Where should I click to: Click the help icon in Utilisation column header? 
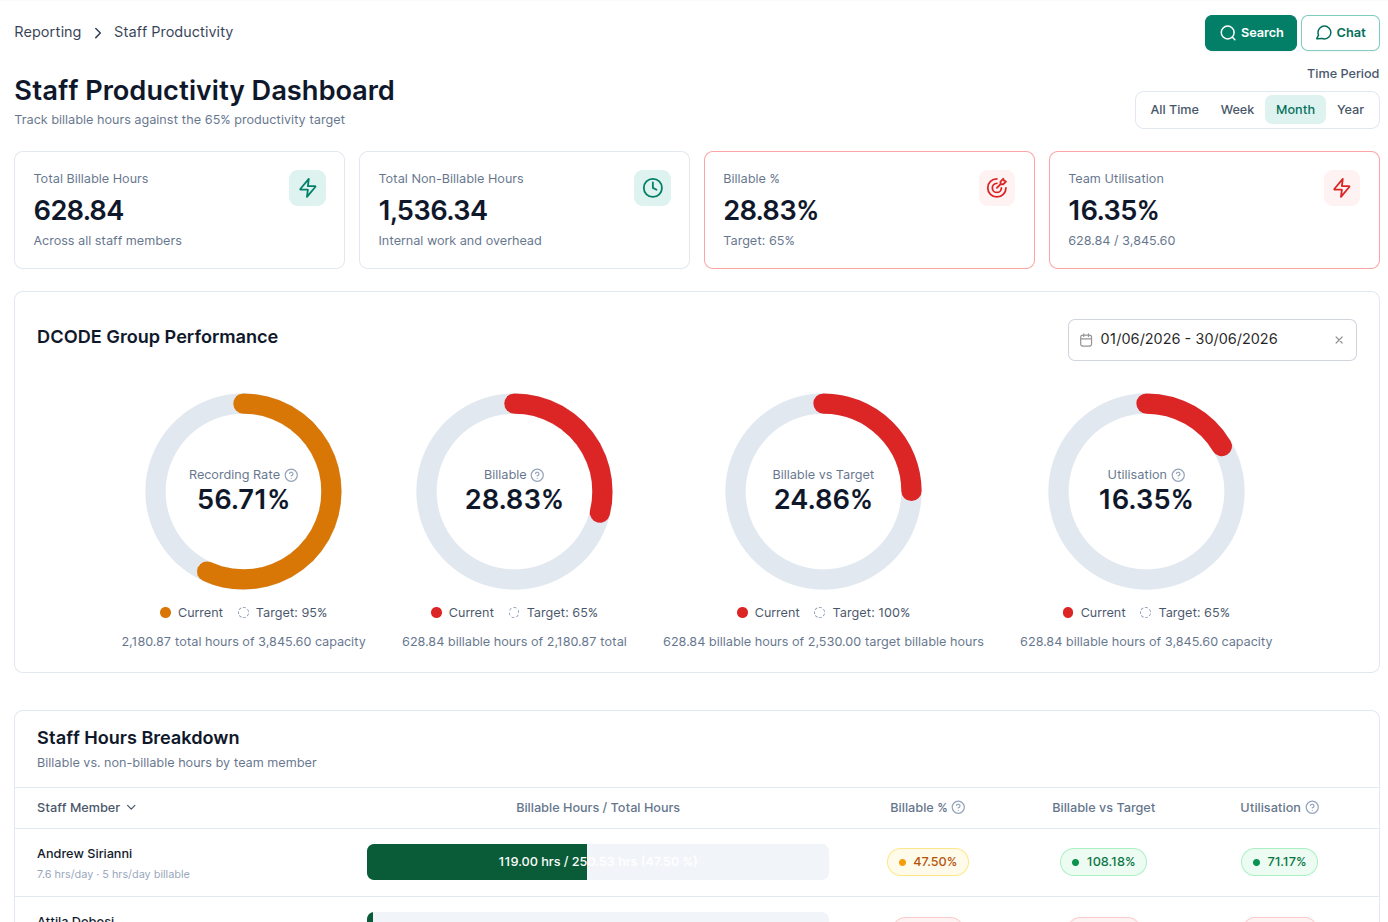(x=1312, y=808)
